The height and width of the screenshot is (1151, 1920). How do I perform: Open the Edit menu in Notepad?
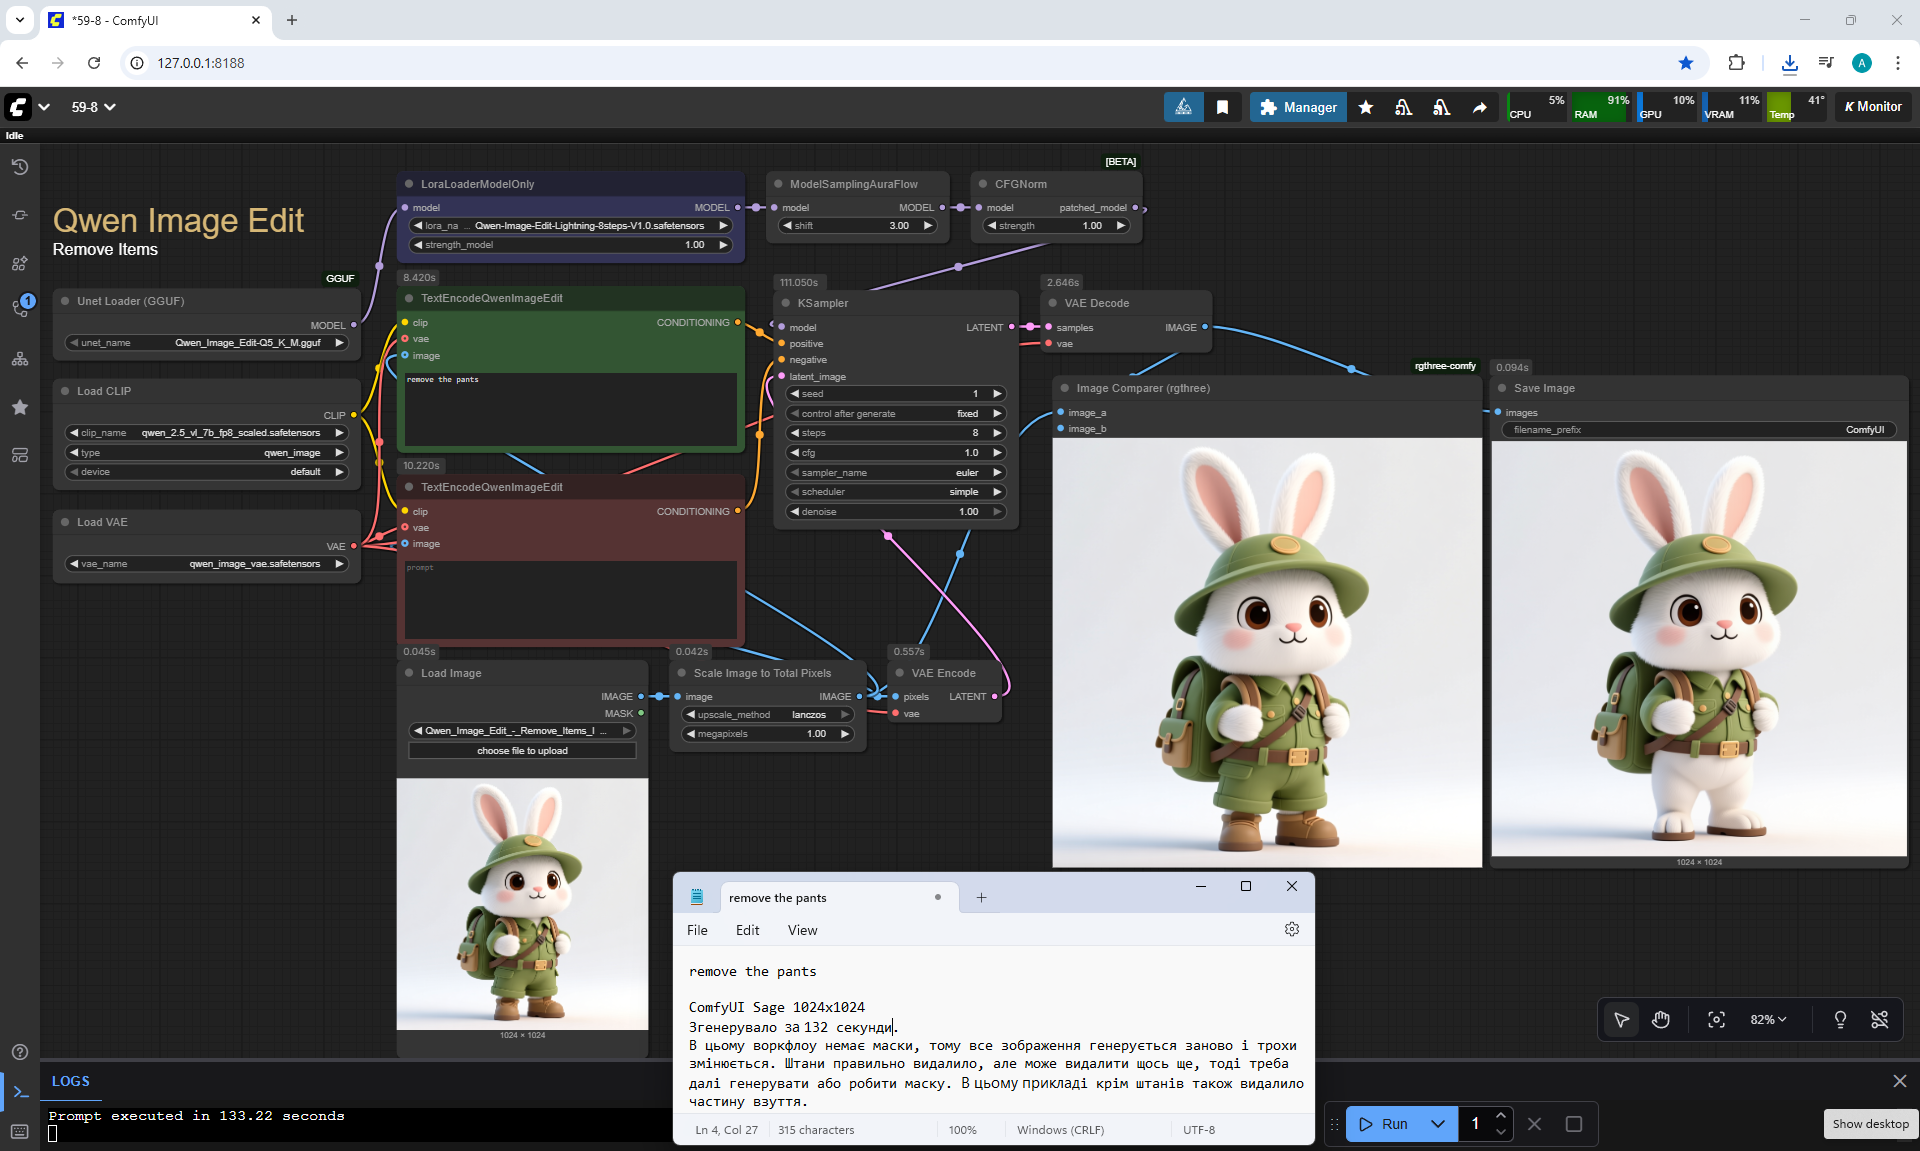click(747, 930)
